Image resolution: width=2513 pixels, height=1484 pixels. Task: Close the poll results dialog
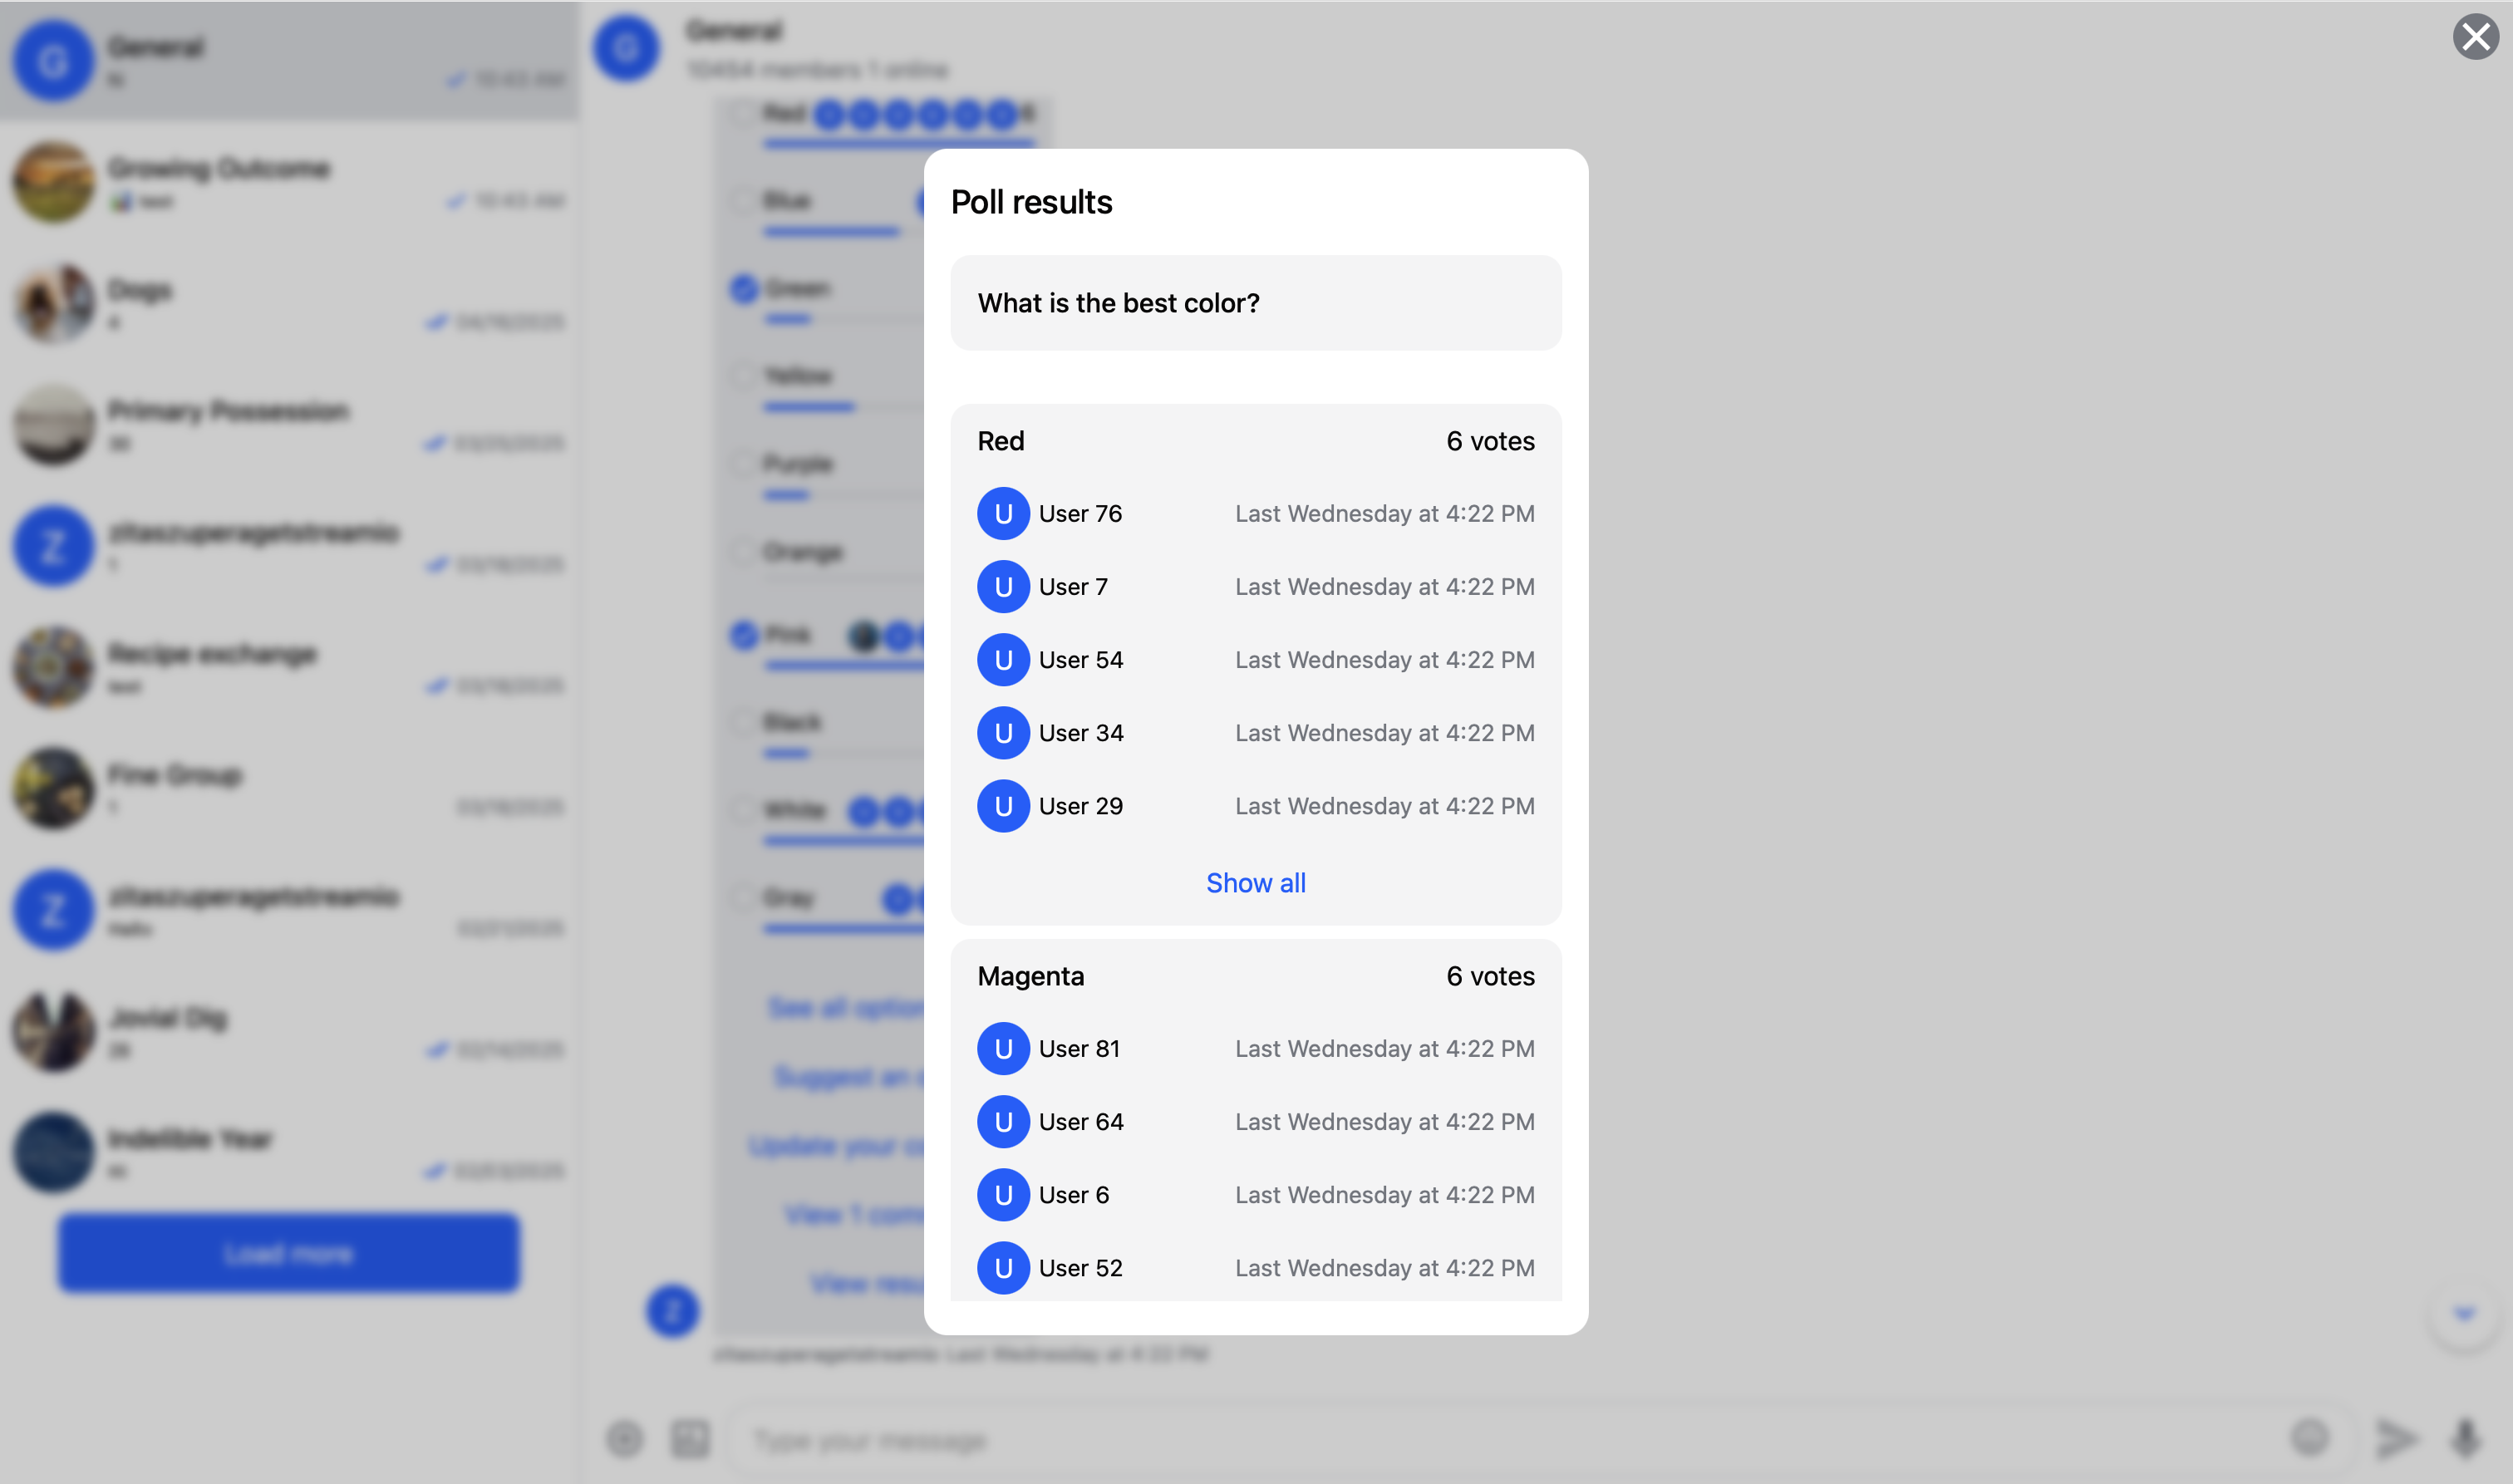2475,37
